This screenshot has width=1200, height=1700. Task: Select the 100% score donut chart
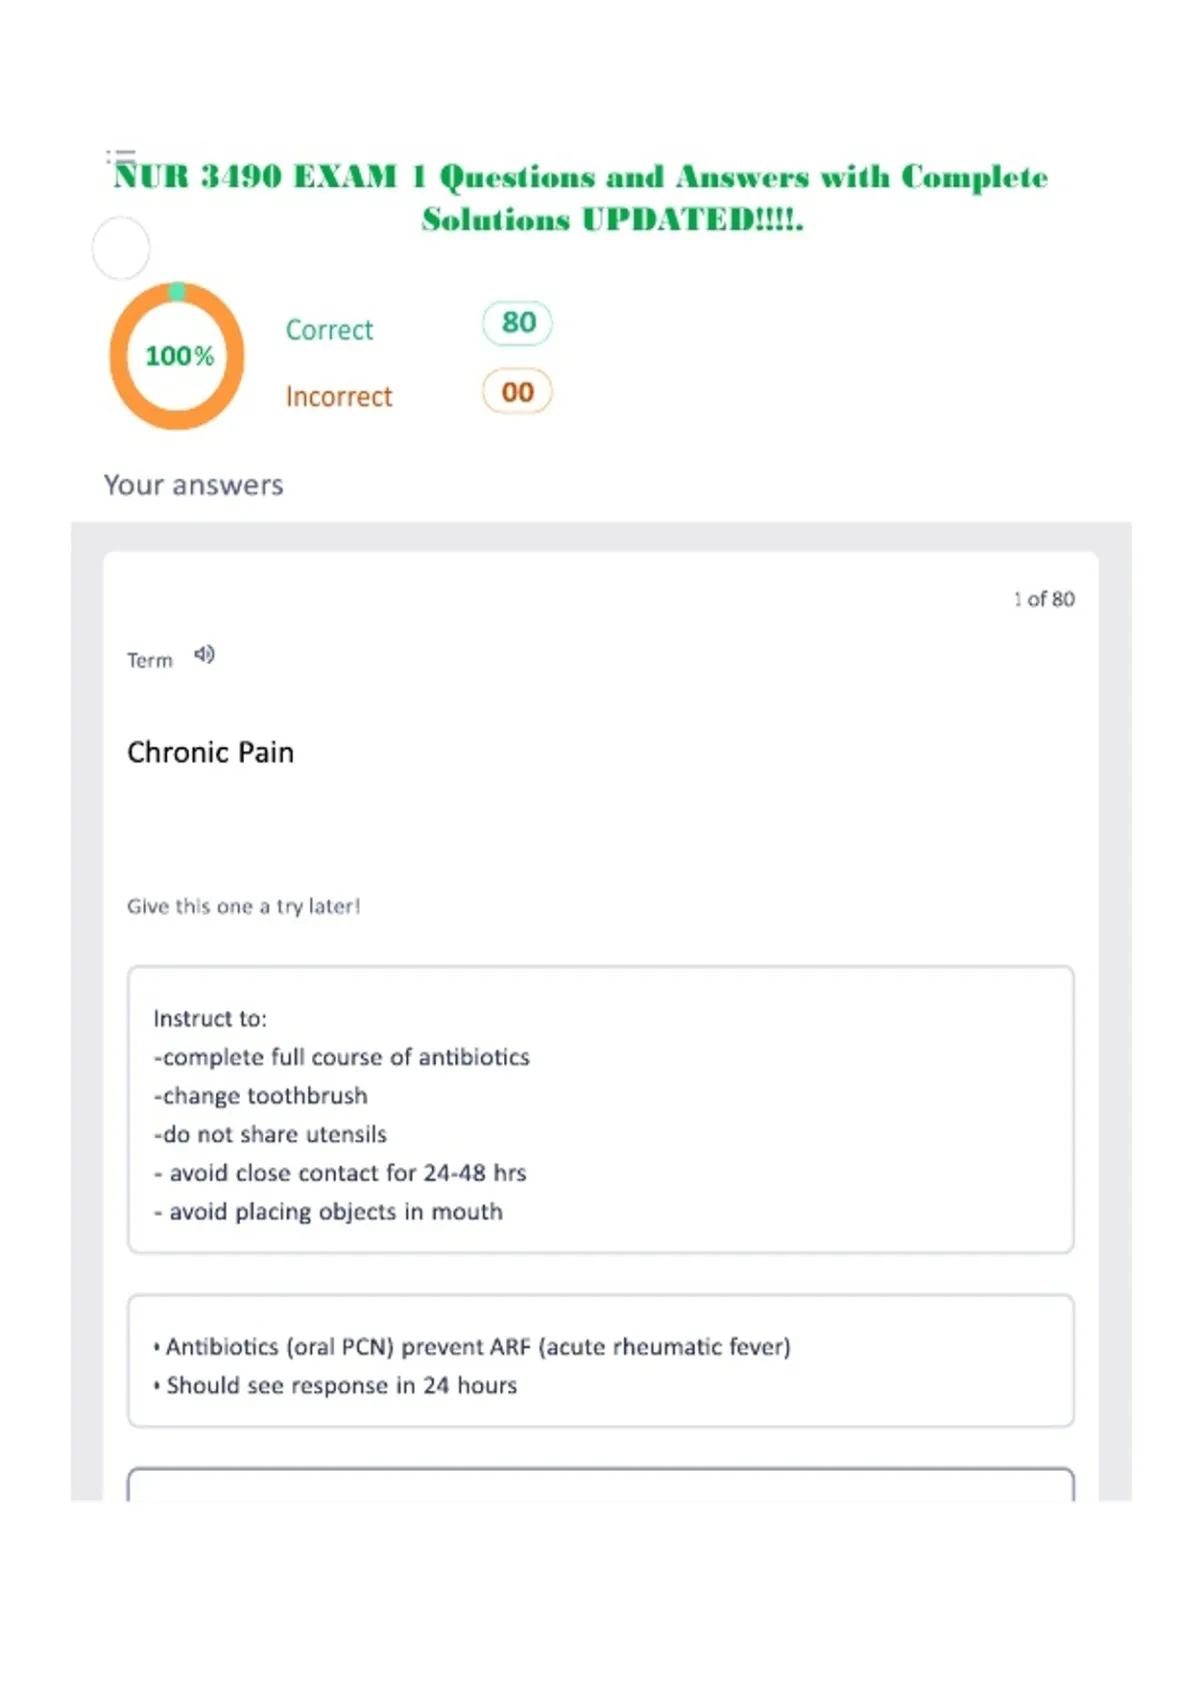177,356
